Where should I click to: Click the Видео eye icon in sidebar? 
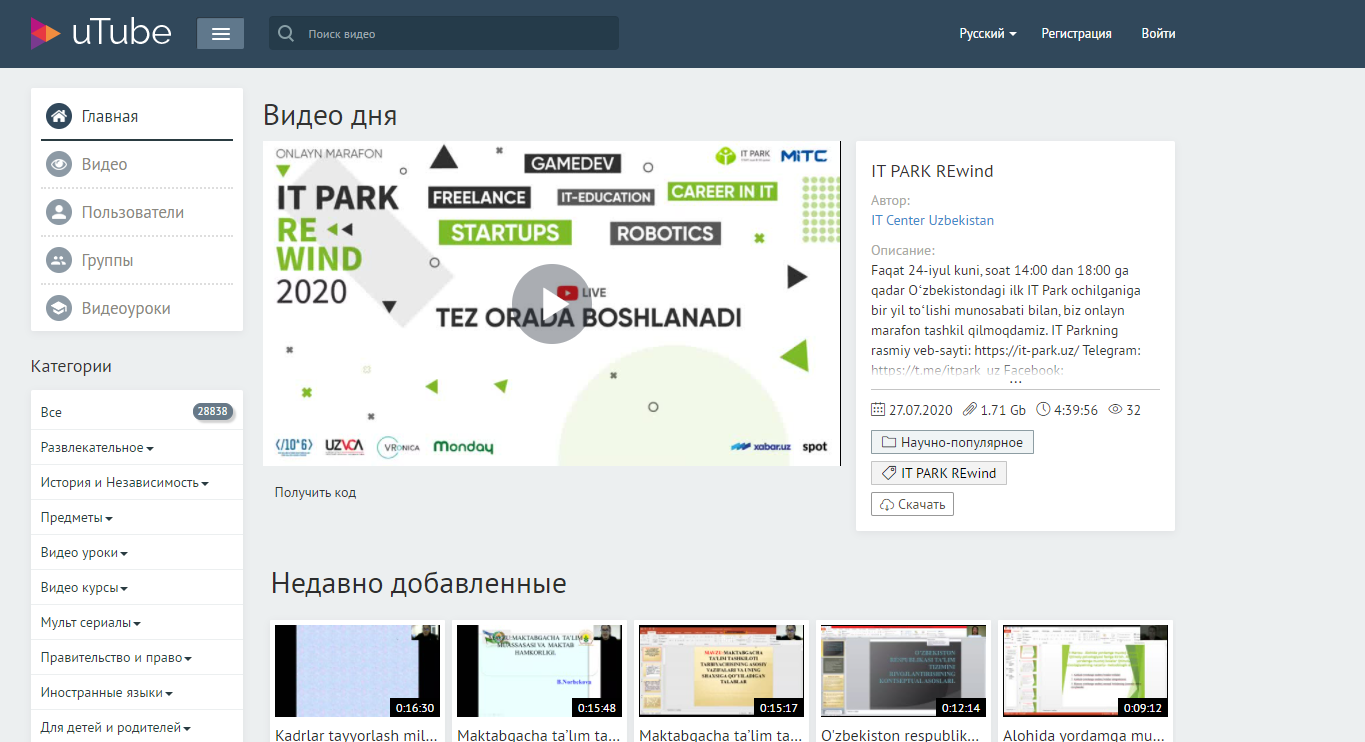pyautogui.click(x=59, y=164)
